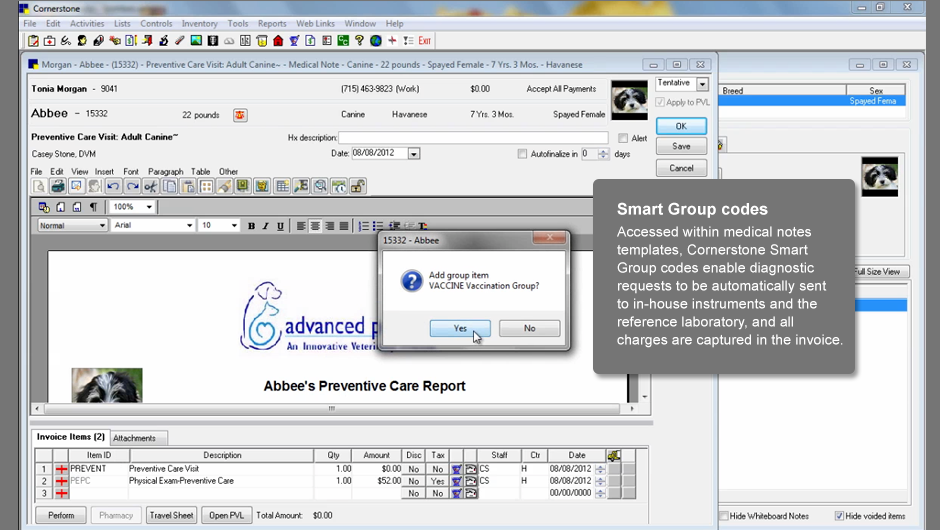Click the insert table icon in editor toolbar
The image size is (940, 530).
(282, 186)
